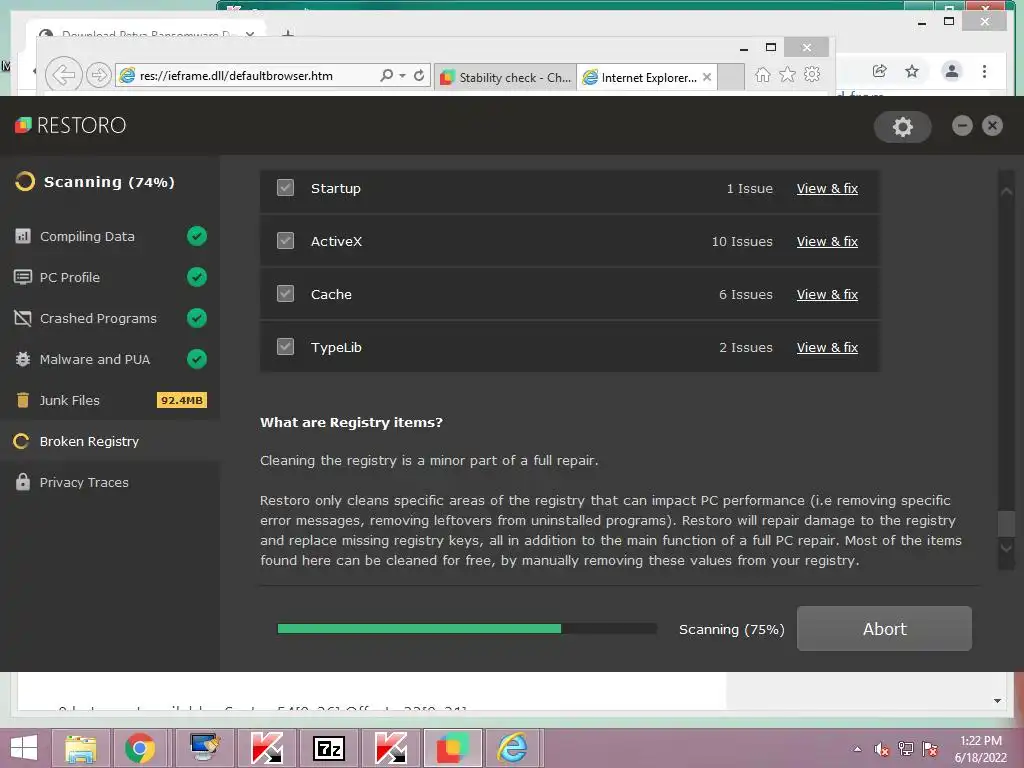Click green check next to Compiling Data

tap(197, 236)
